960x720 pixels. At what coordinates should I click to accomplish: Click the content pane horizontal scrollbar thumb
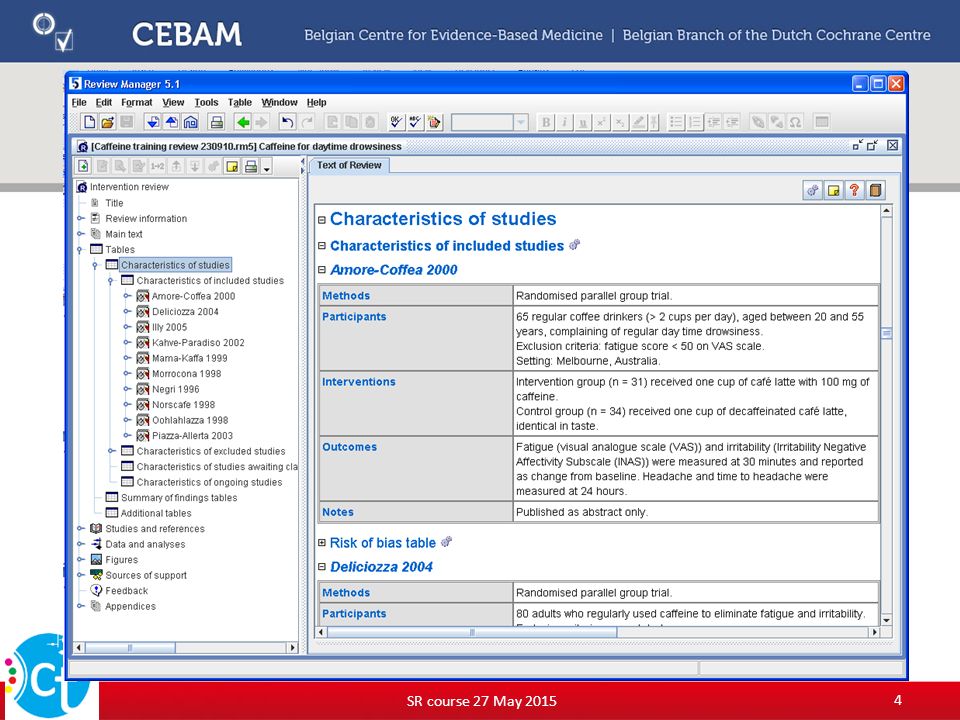coord(472,632)
